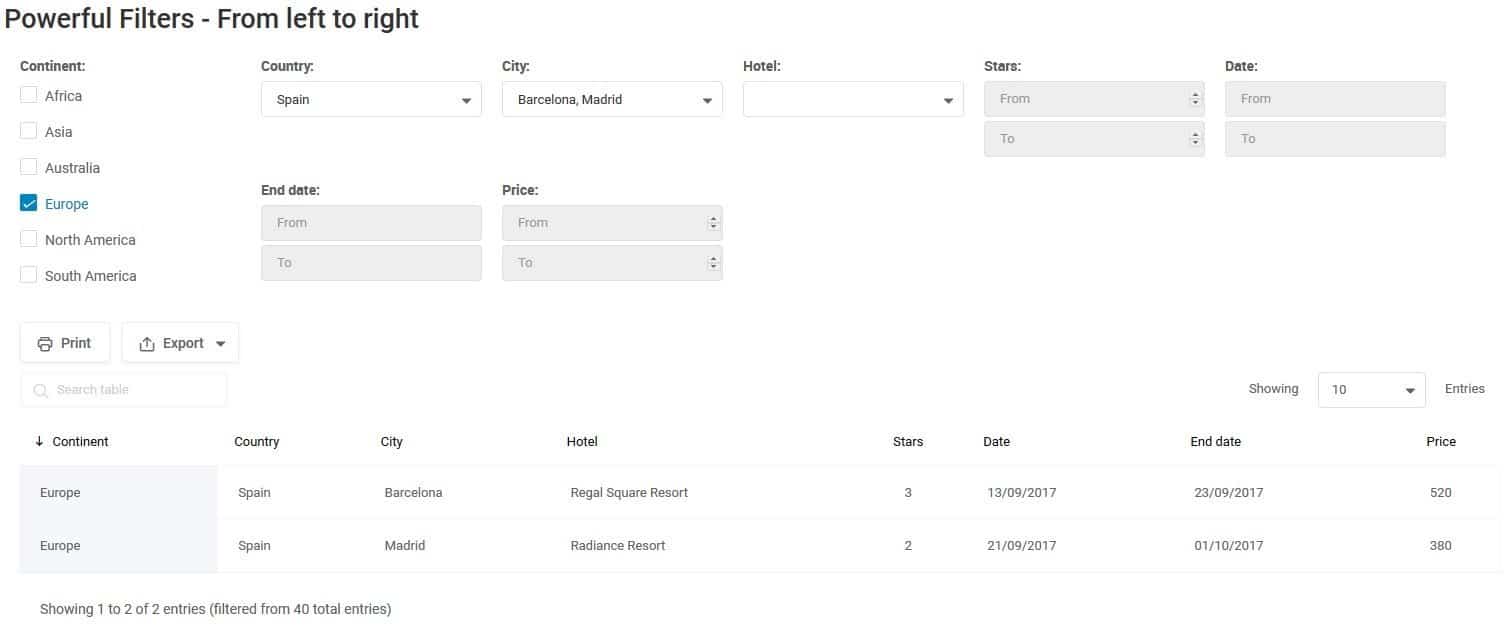The height and width of the screenshot is (625, 1510).
Task: Tick the Asia checkbox
Action: tap(29, 131)
